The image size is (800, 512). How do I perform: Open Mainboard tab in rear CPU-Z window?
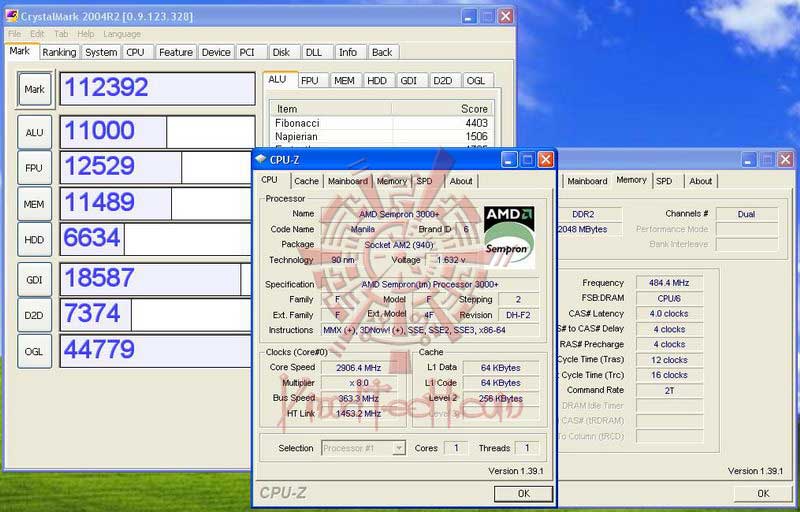click(587, 181)
